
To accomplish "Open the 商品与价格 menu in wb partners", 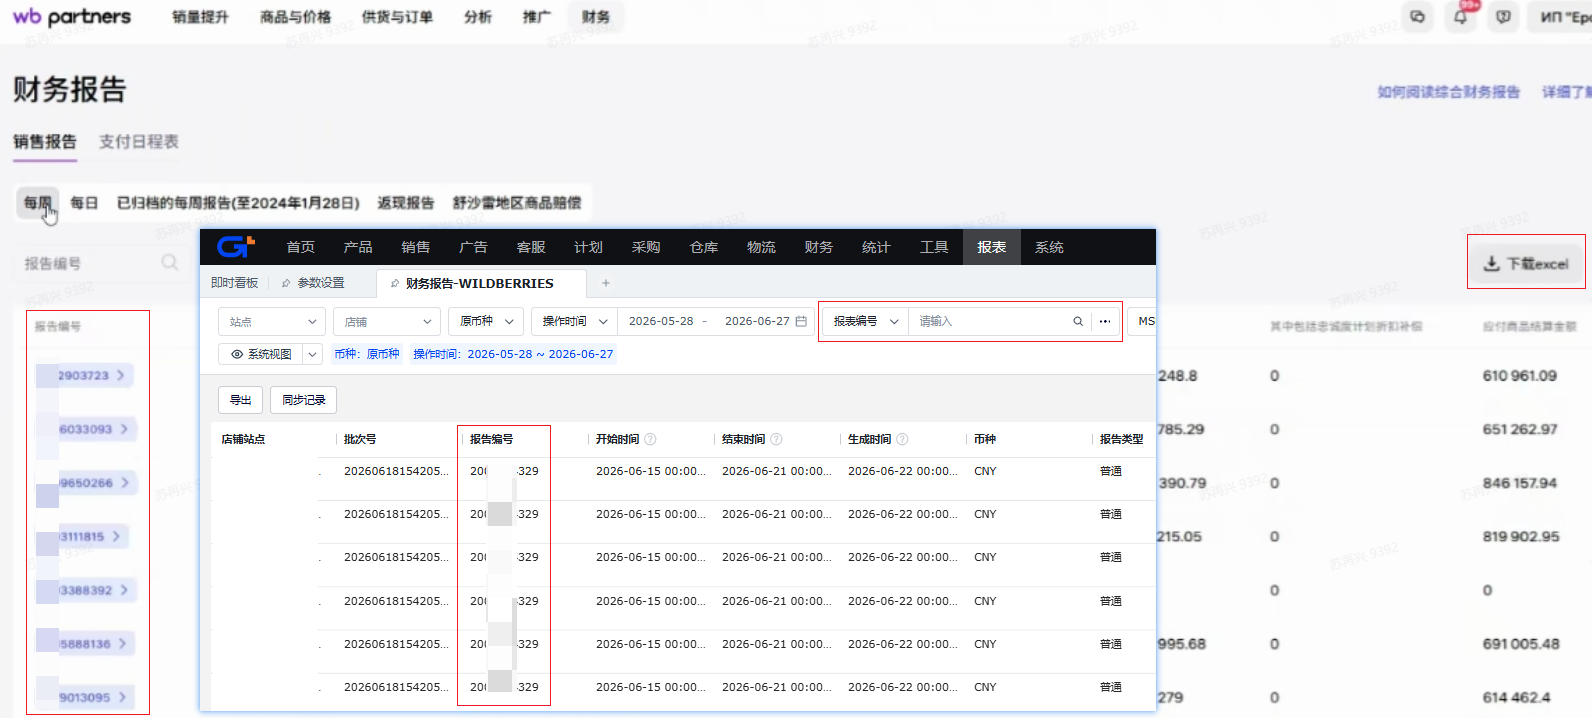I will 295,17.
